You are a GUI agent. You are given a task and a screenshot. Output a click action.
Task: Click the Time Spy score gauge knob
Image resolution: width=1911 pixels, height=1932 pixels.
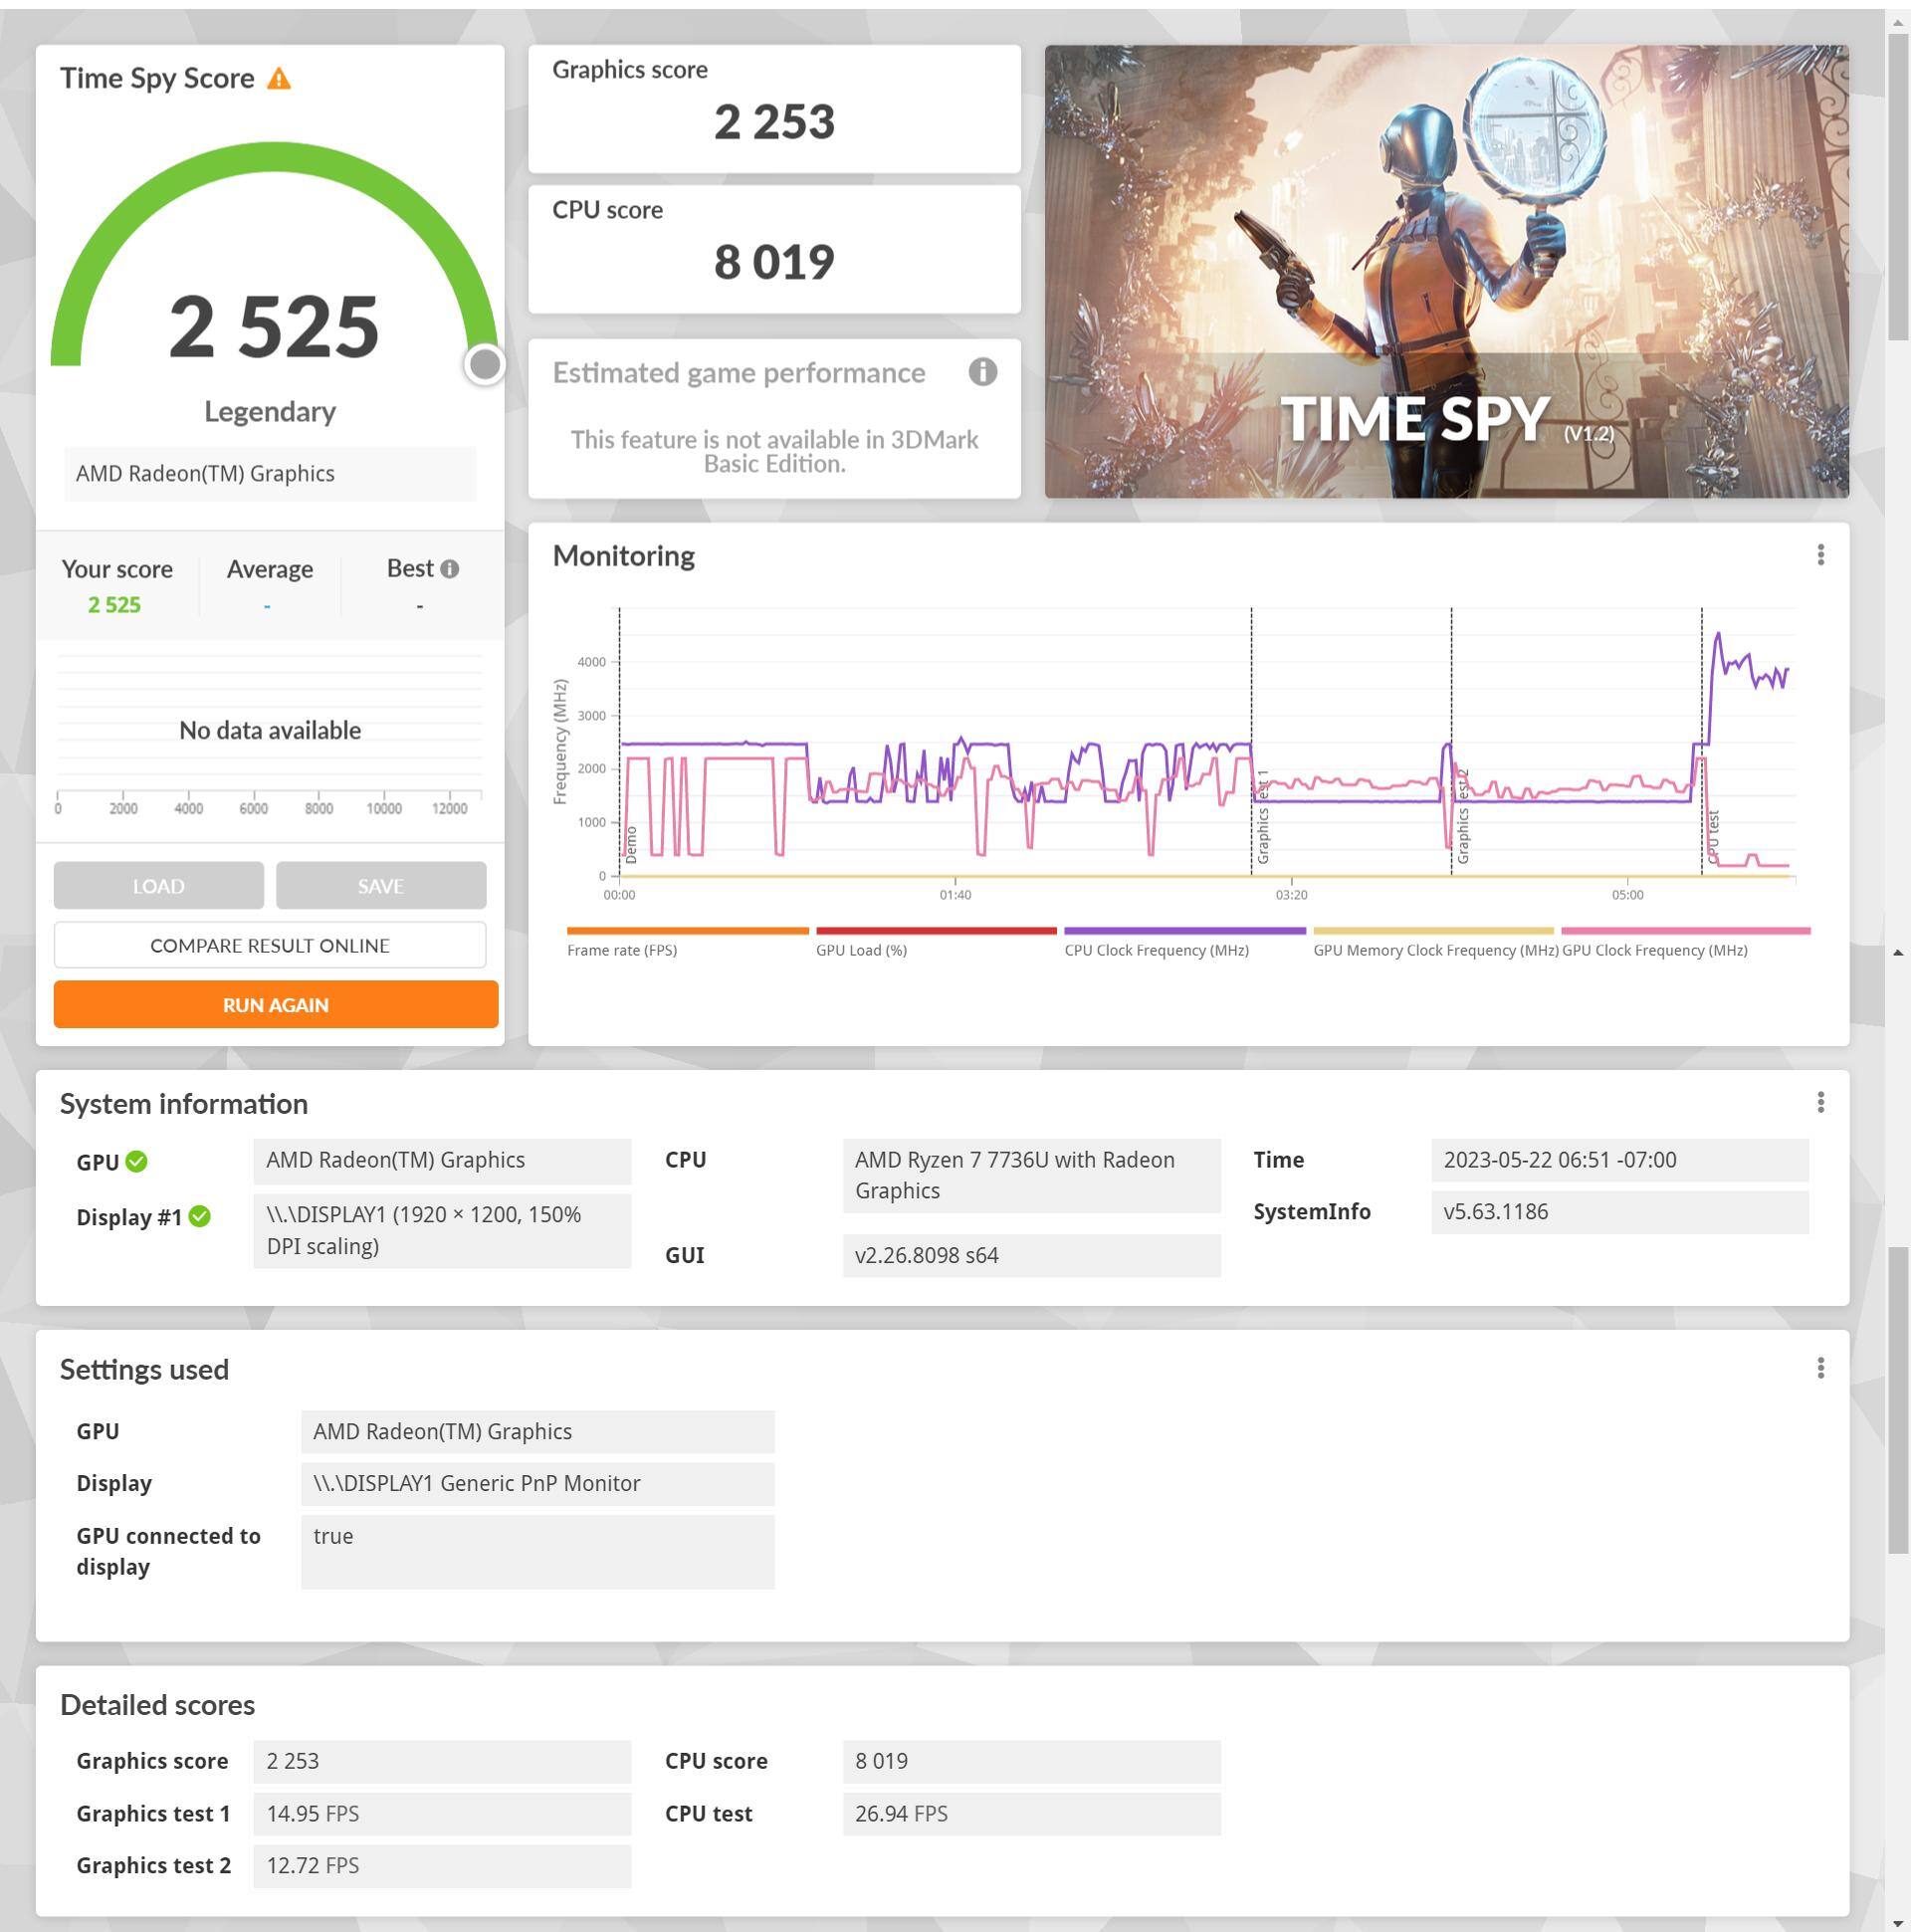(485, 364)
